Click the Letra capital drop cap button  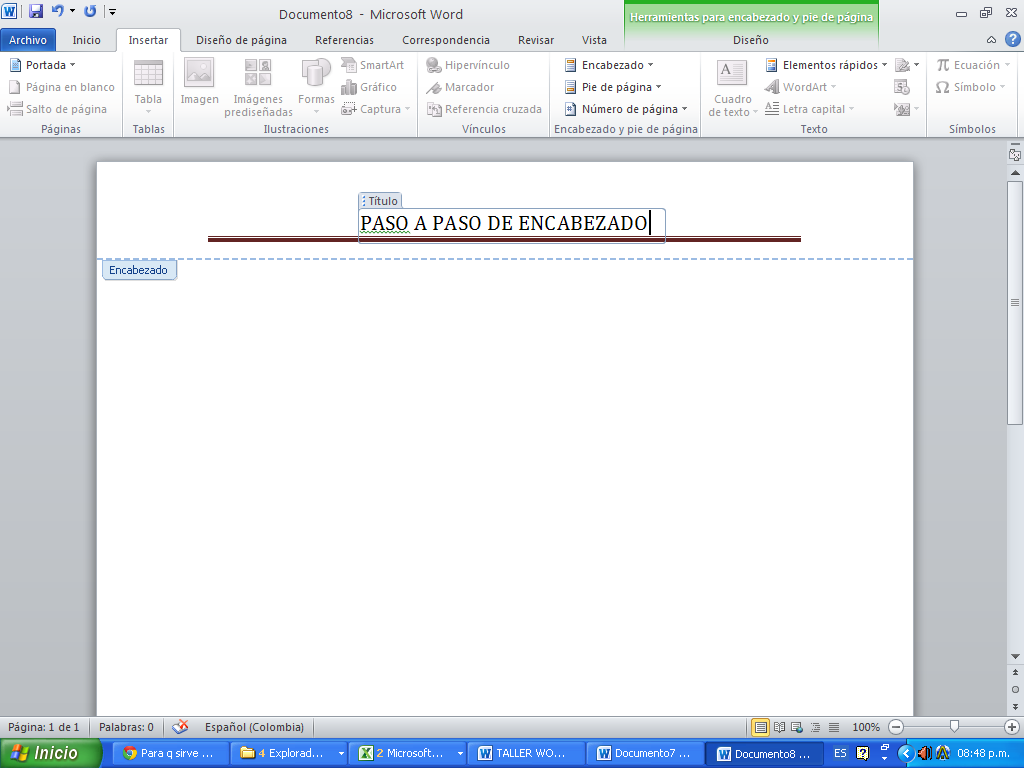(x=808, y=109)
